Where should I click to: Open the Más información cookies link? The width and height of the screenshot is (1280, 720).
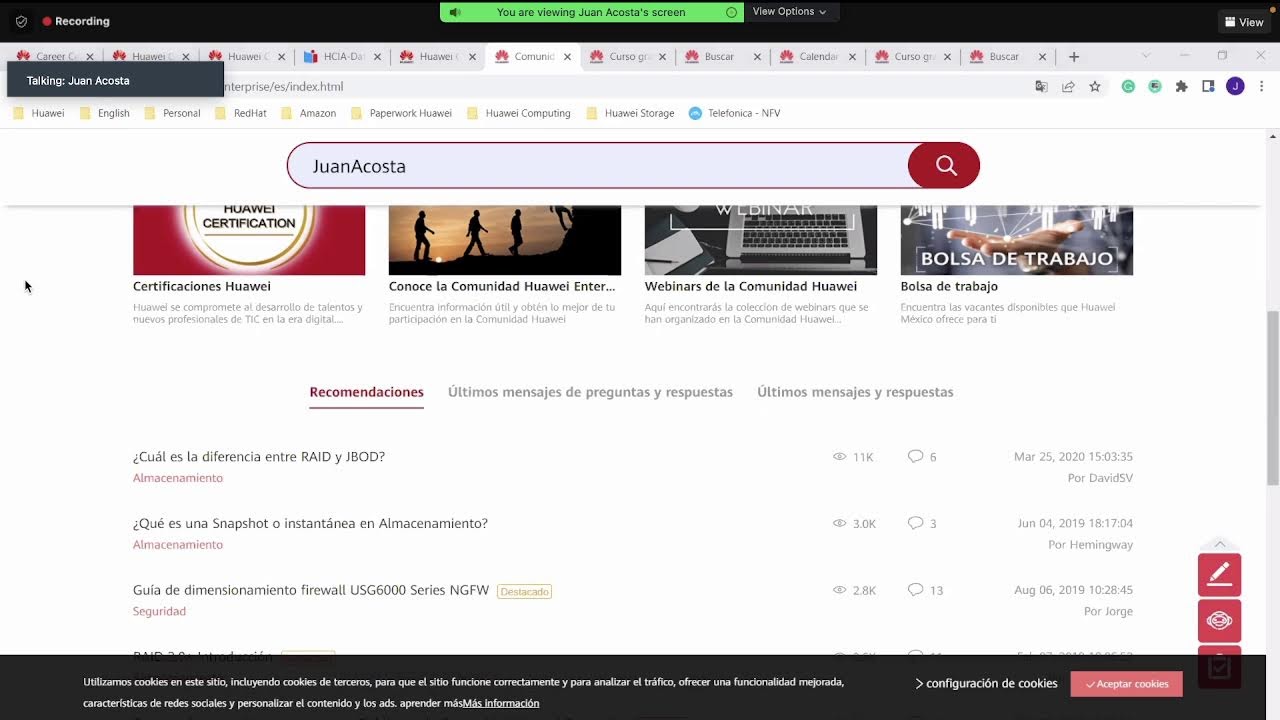[500, 703]
